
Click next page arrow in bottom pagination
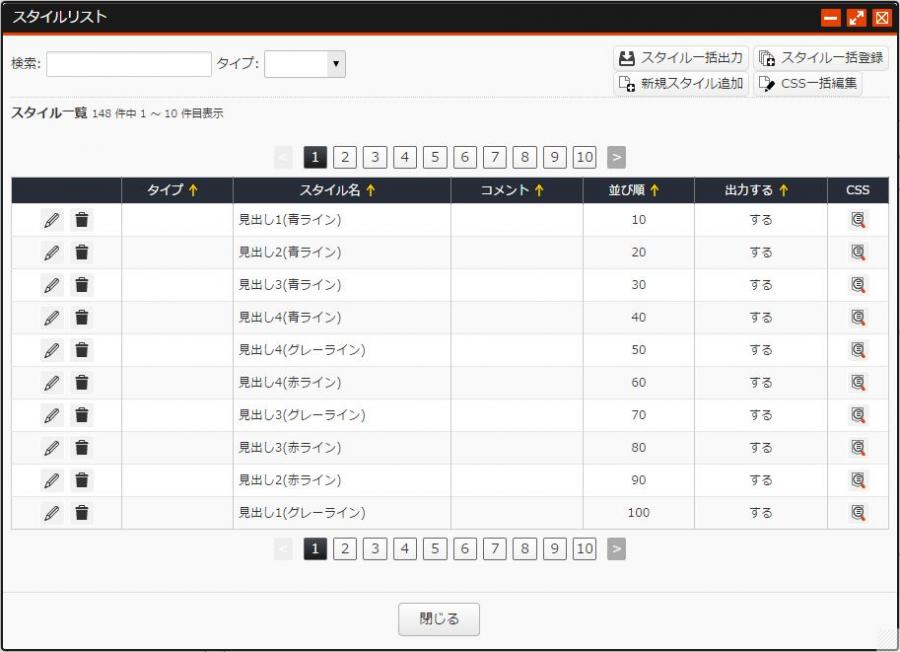click(x=616, y=549)
